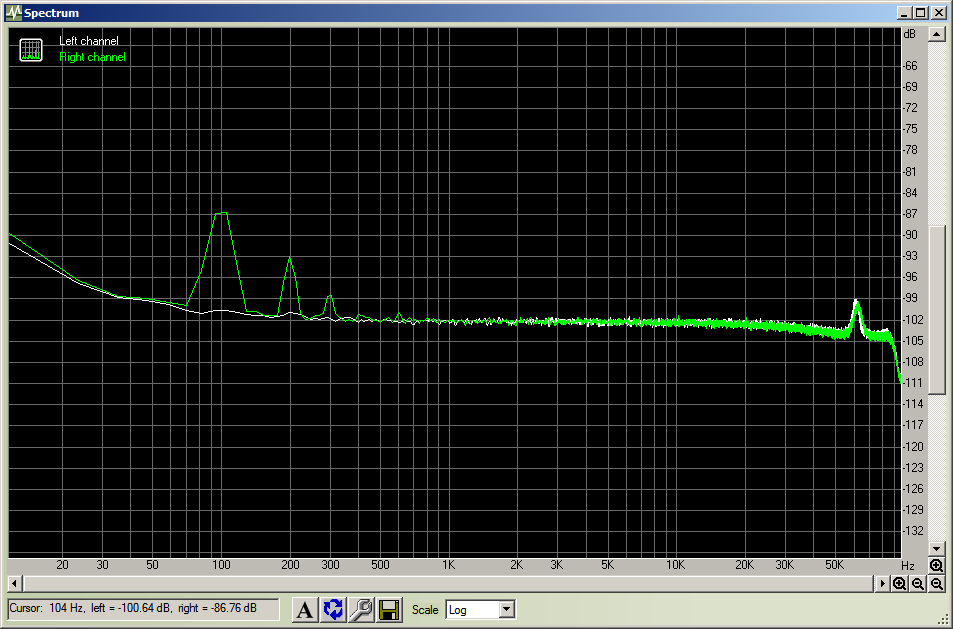Viewport: 953px width, 629px height.
Task: Zoom in dB axis, magnifier beside Hz label
Action: click(937, 566)
